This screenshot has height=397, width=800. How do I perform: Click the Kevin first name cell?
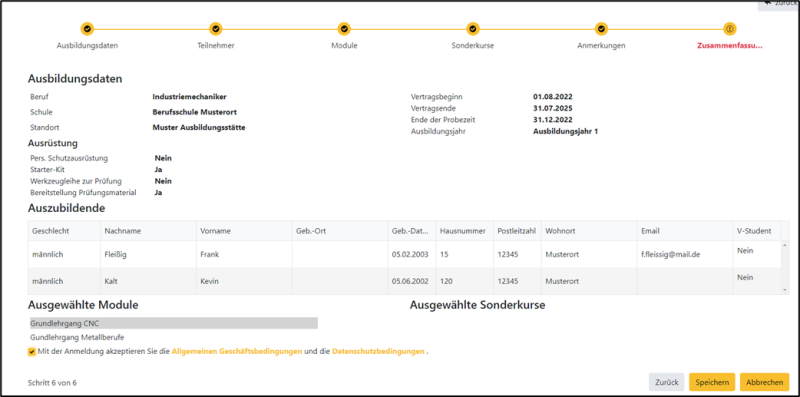click(x=244, y=281)
